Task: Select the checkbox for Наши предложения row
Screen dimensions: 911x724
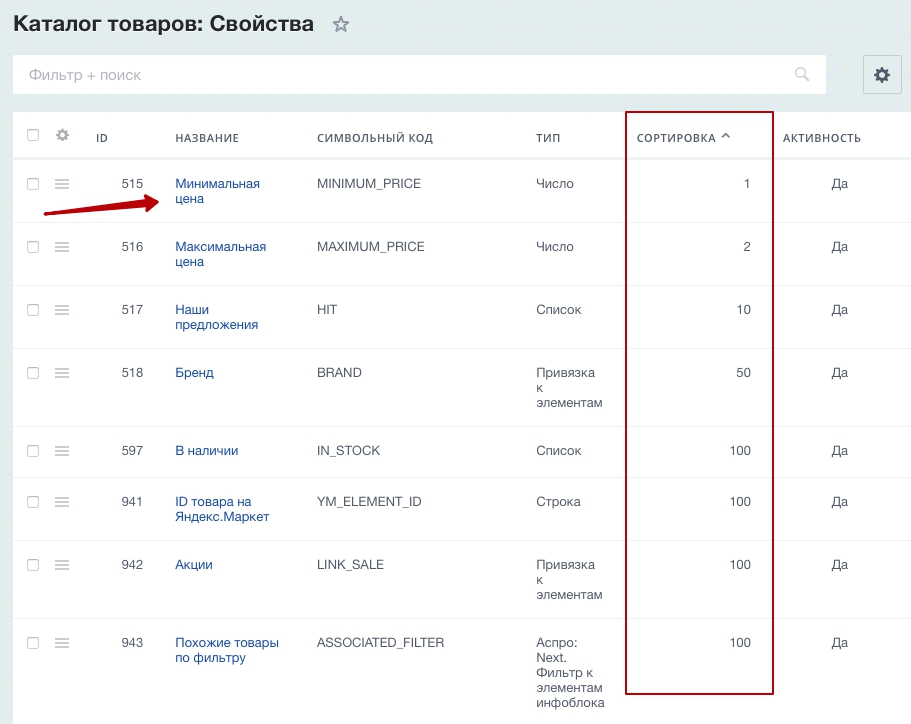Action: click(x=33, y=310)
